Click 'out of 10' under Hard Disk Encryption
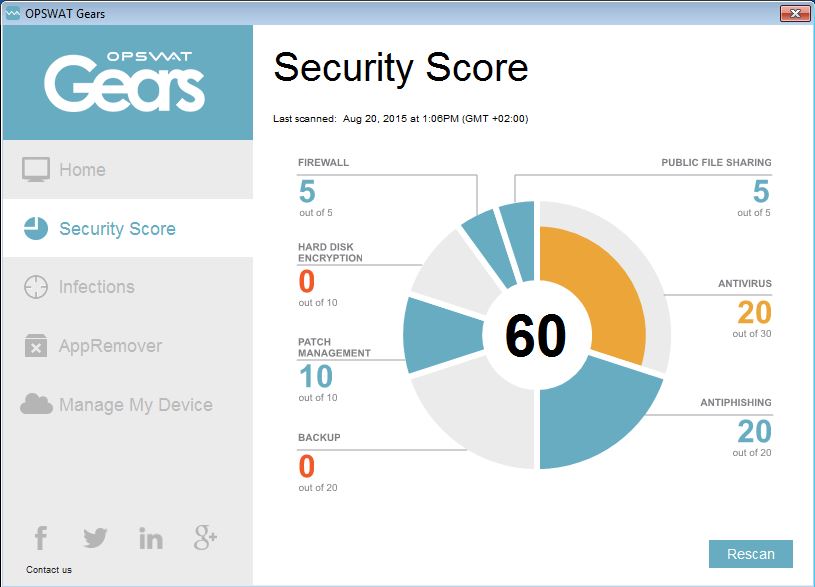 (x=318, y=303)
